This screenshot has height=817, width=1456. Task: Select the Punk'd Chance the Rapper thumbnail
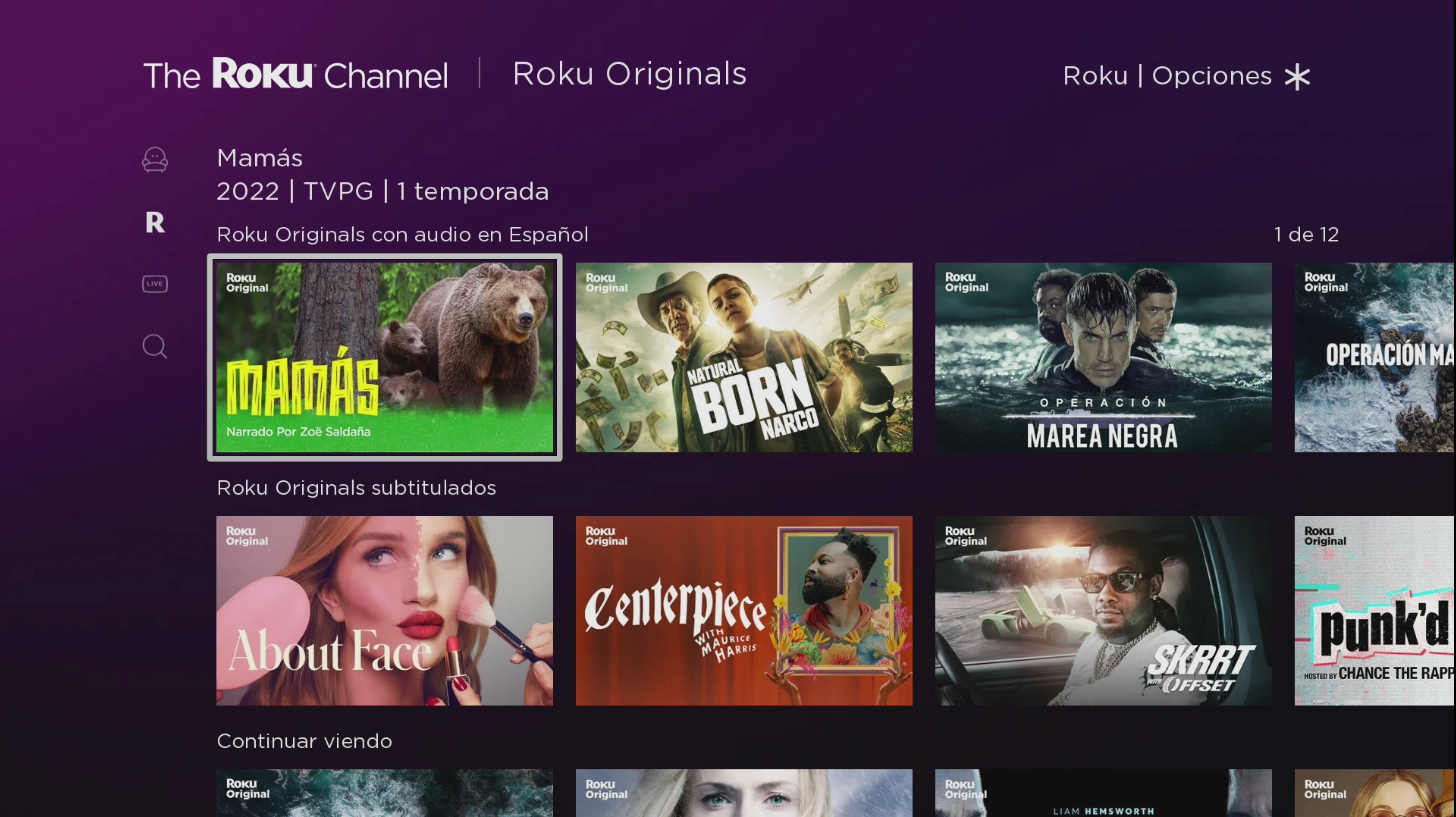(1375, 611)
